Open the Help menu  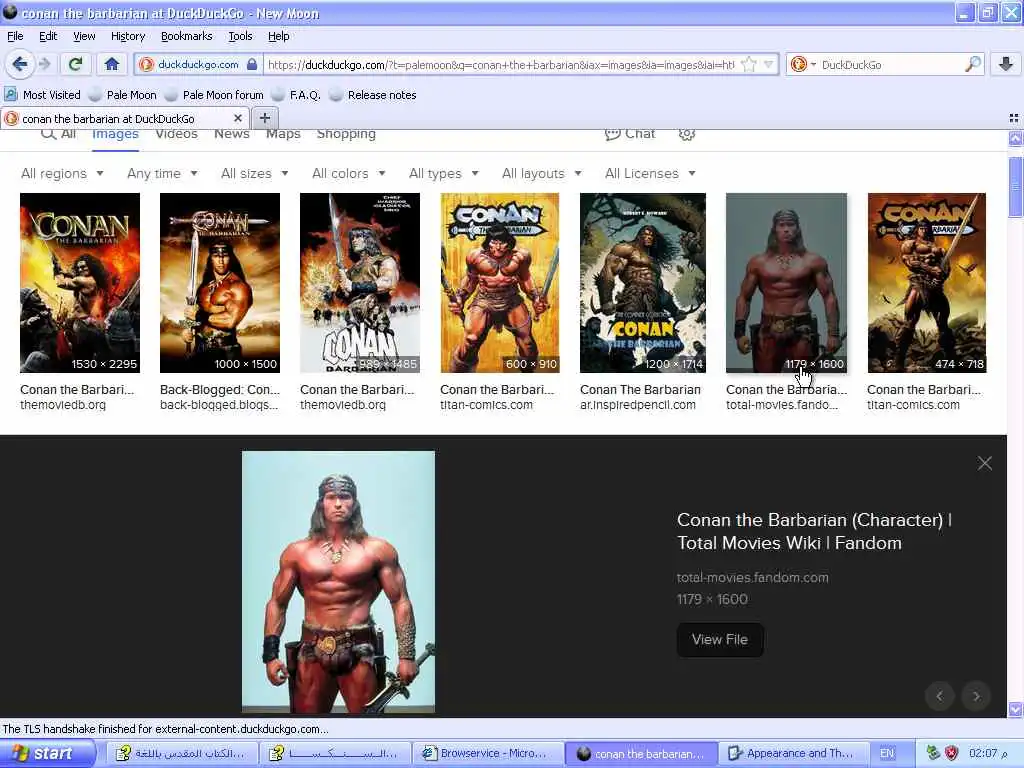(x=278, y=36)
